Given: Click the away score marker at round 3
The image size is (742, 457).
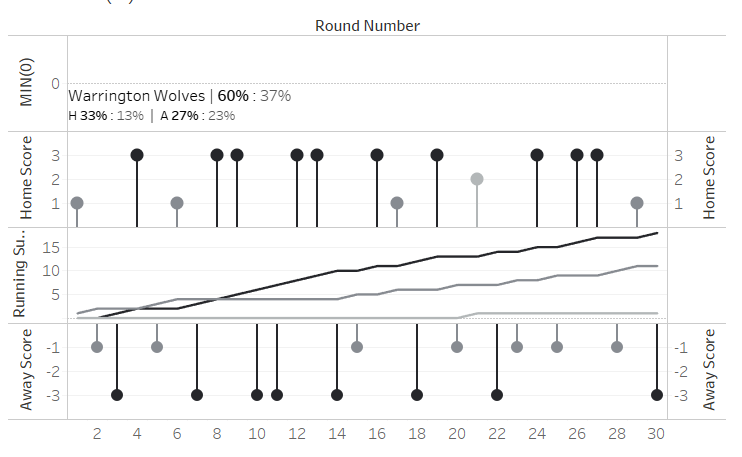Looking at the screenshot, I should tap(117, 395).
